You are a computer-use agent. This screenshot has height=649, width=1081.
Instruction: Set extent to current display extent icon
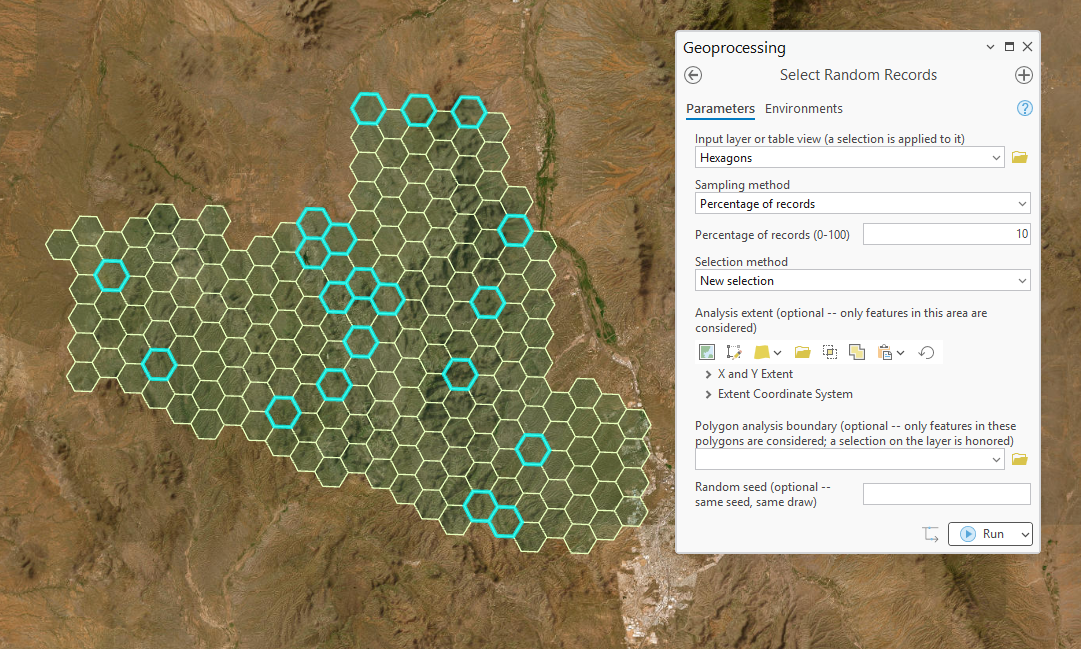[x=707, y=352]
